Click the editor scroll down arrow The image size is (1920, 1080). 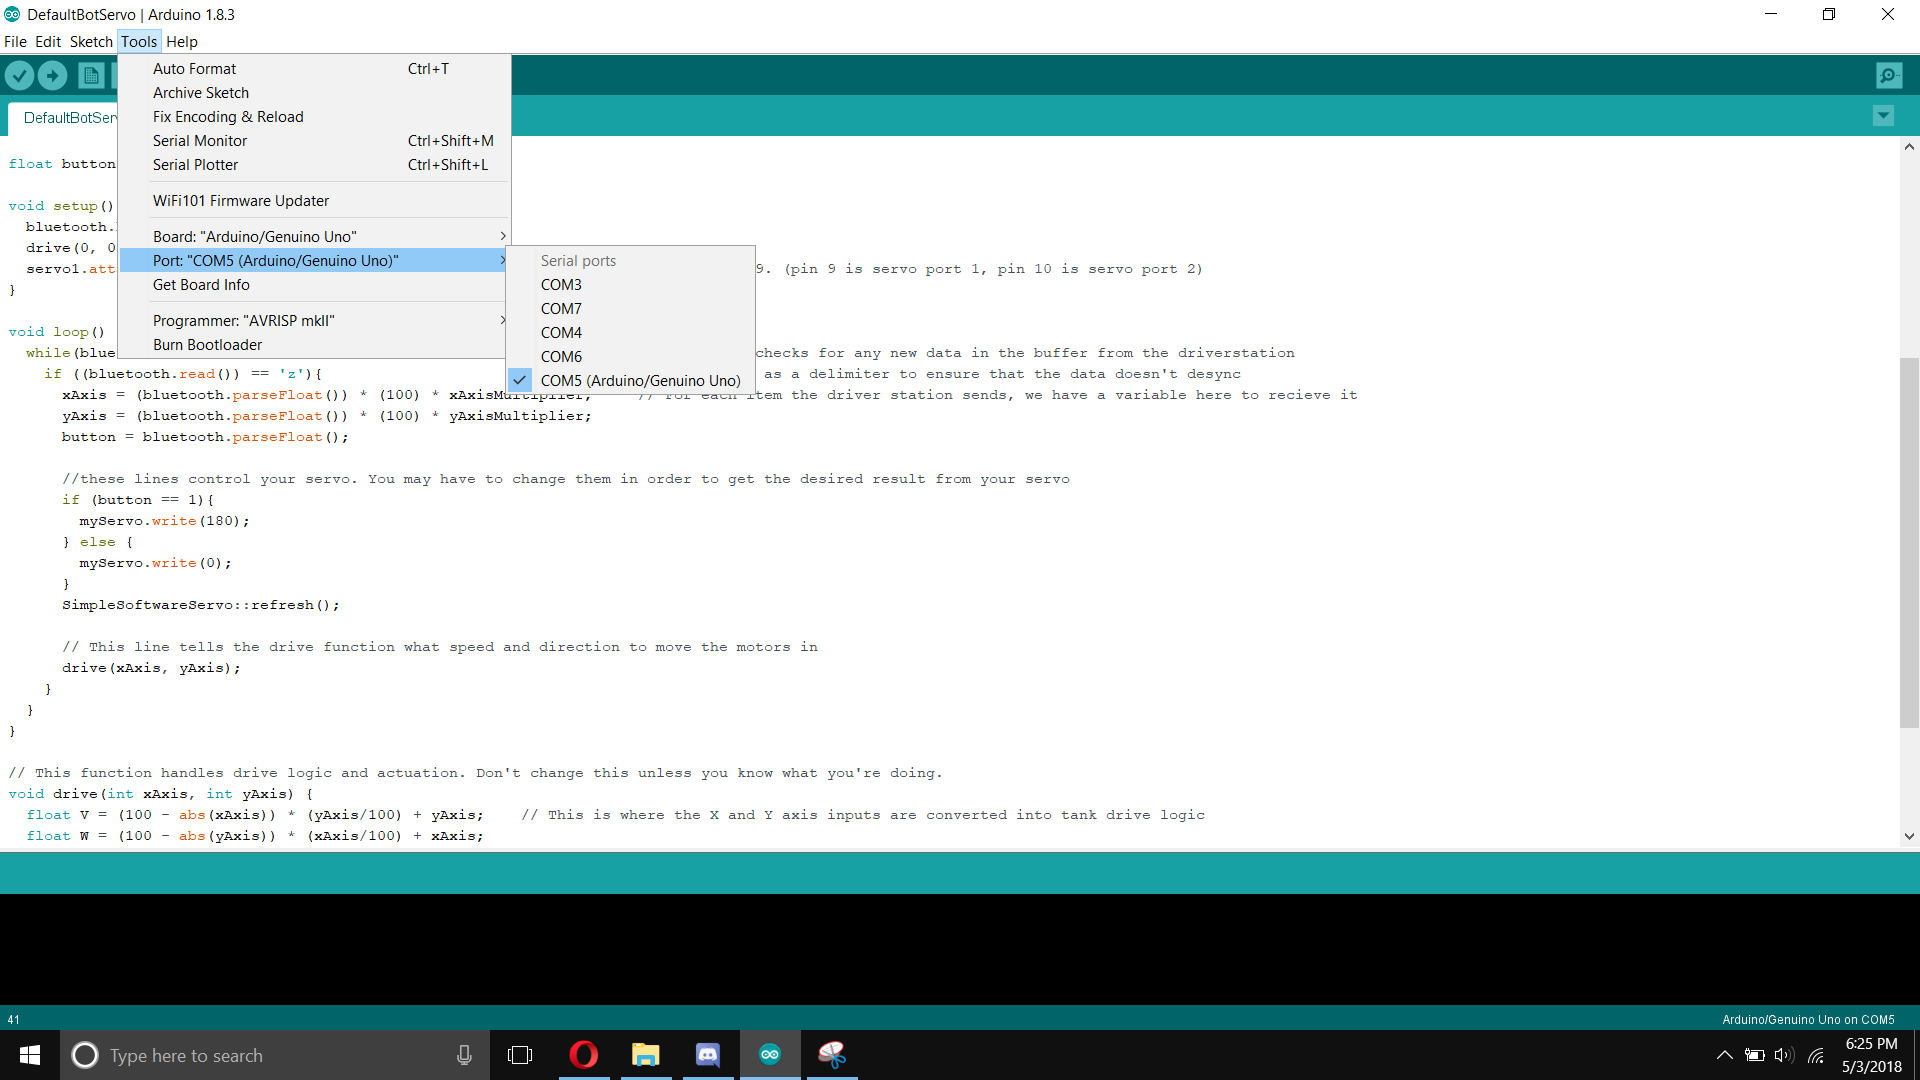[x=1909, y=836]
